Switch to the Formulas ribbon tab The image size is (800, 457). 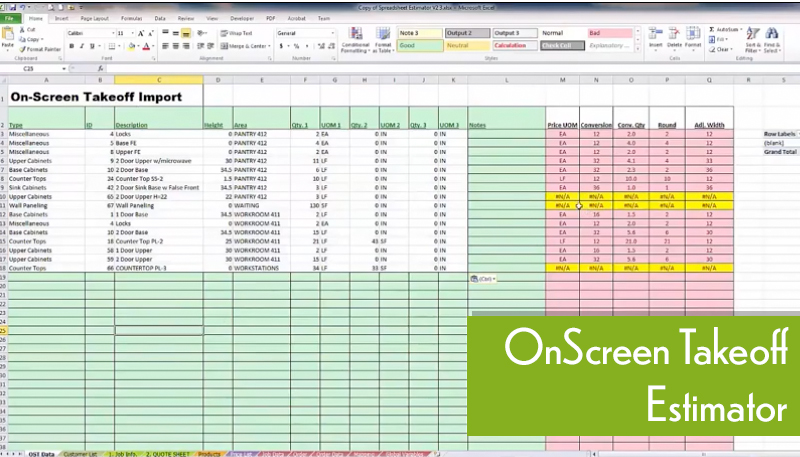[x=131, y=18]
